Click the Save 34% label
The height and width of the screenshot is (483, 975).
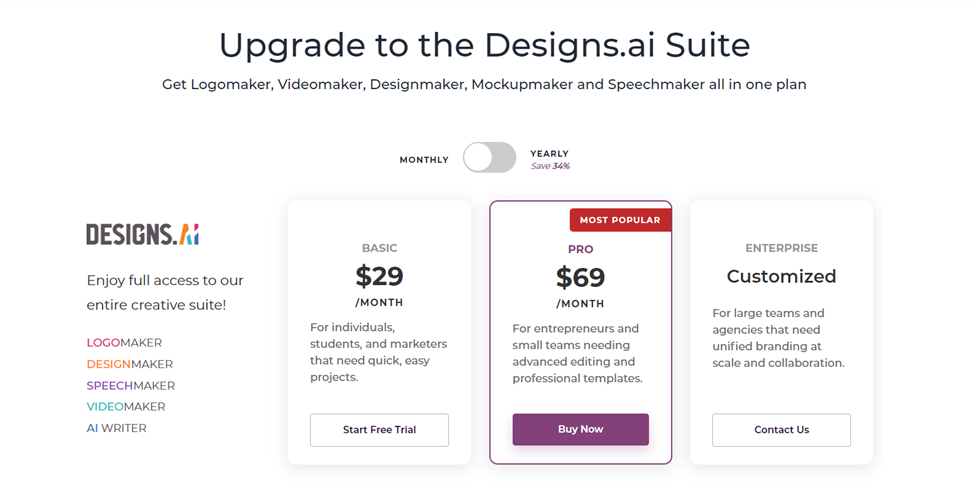(550, 166)
